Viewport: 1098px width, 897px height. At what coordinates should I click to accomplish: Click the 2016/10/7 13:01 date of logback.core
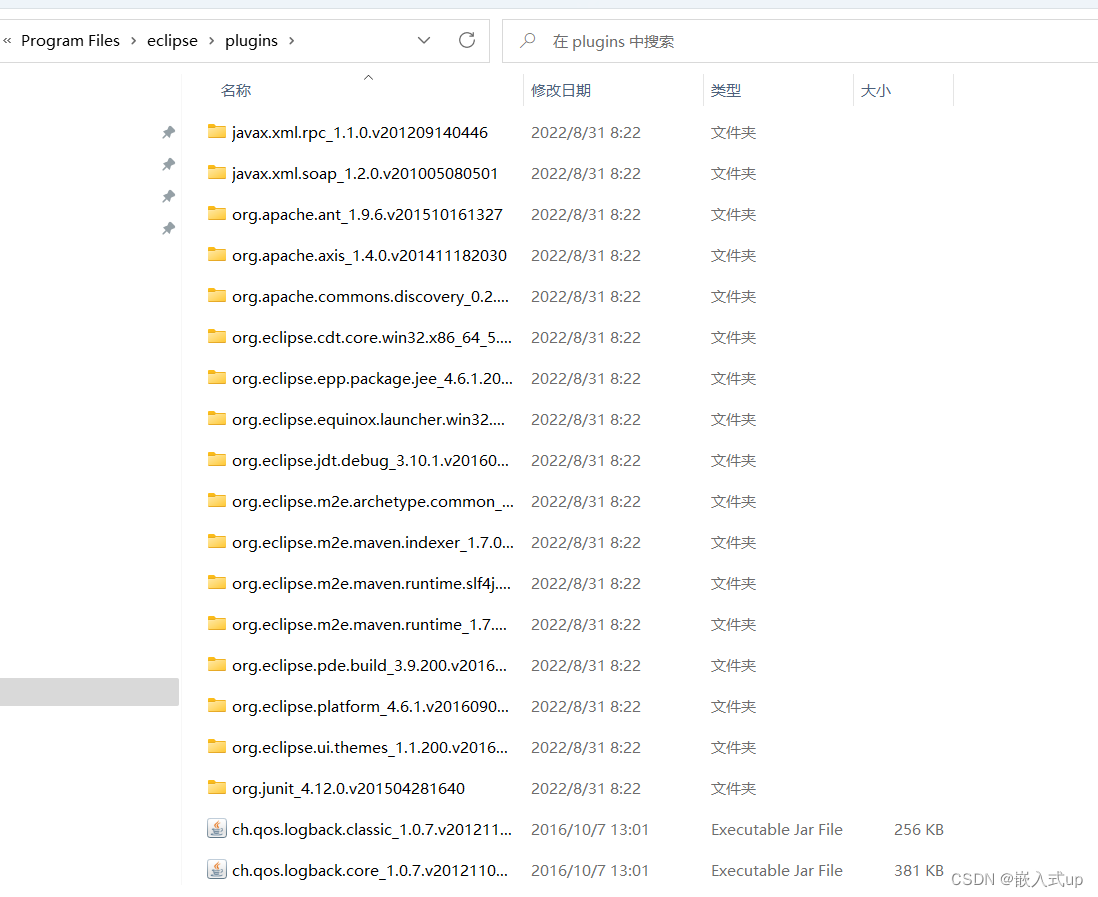coord(590,870)
